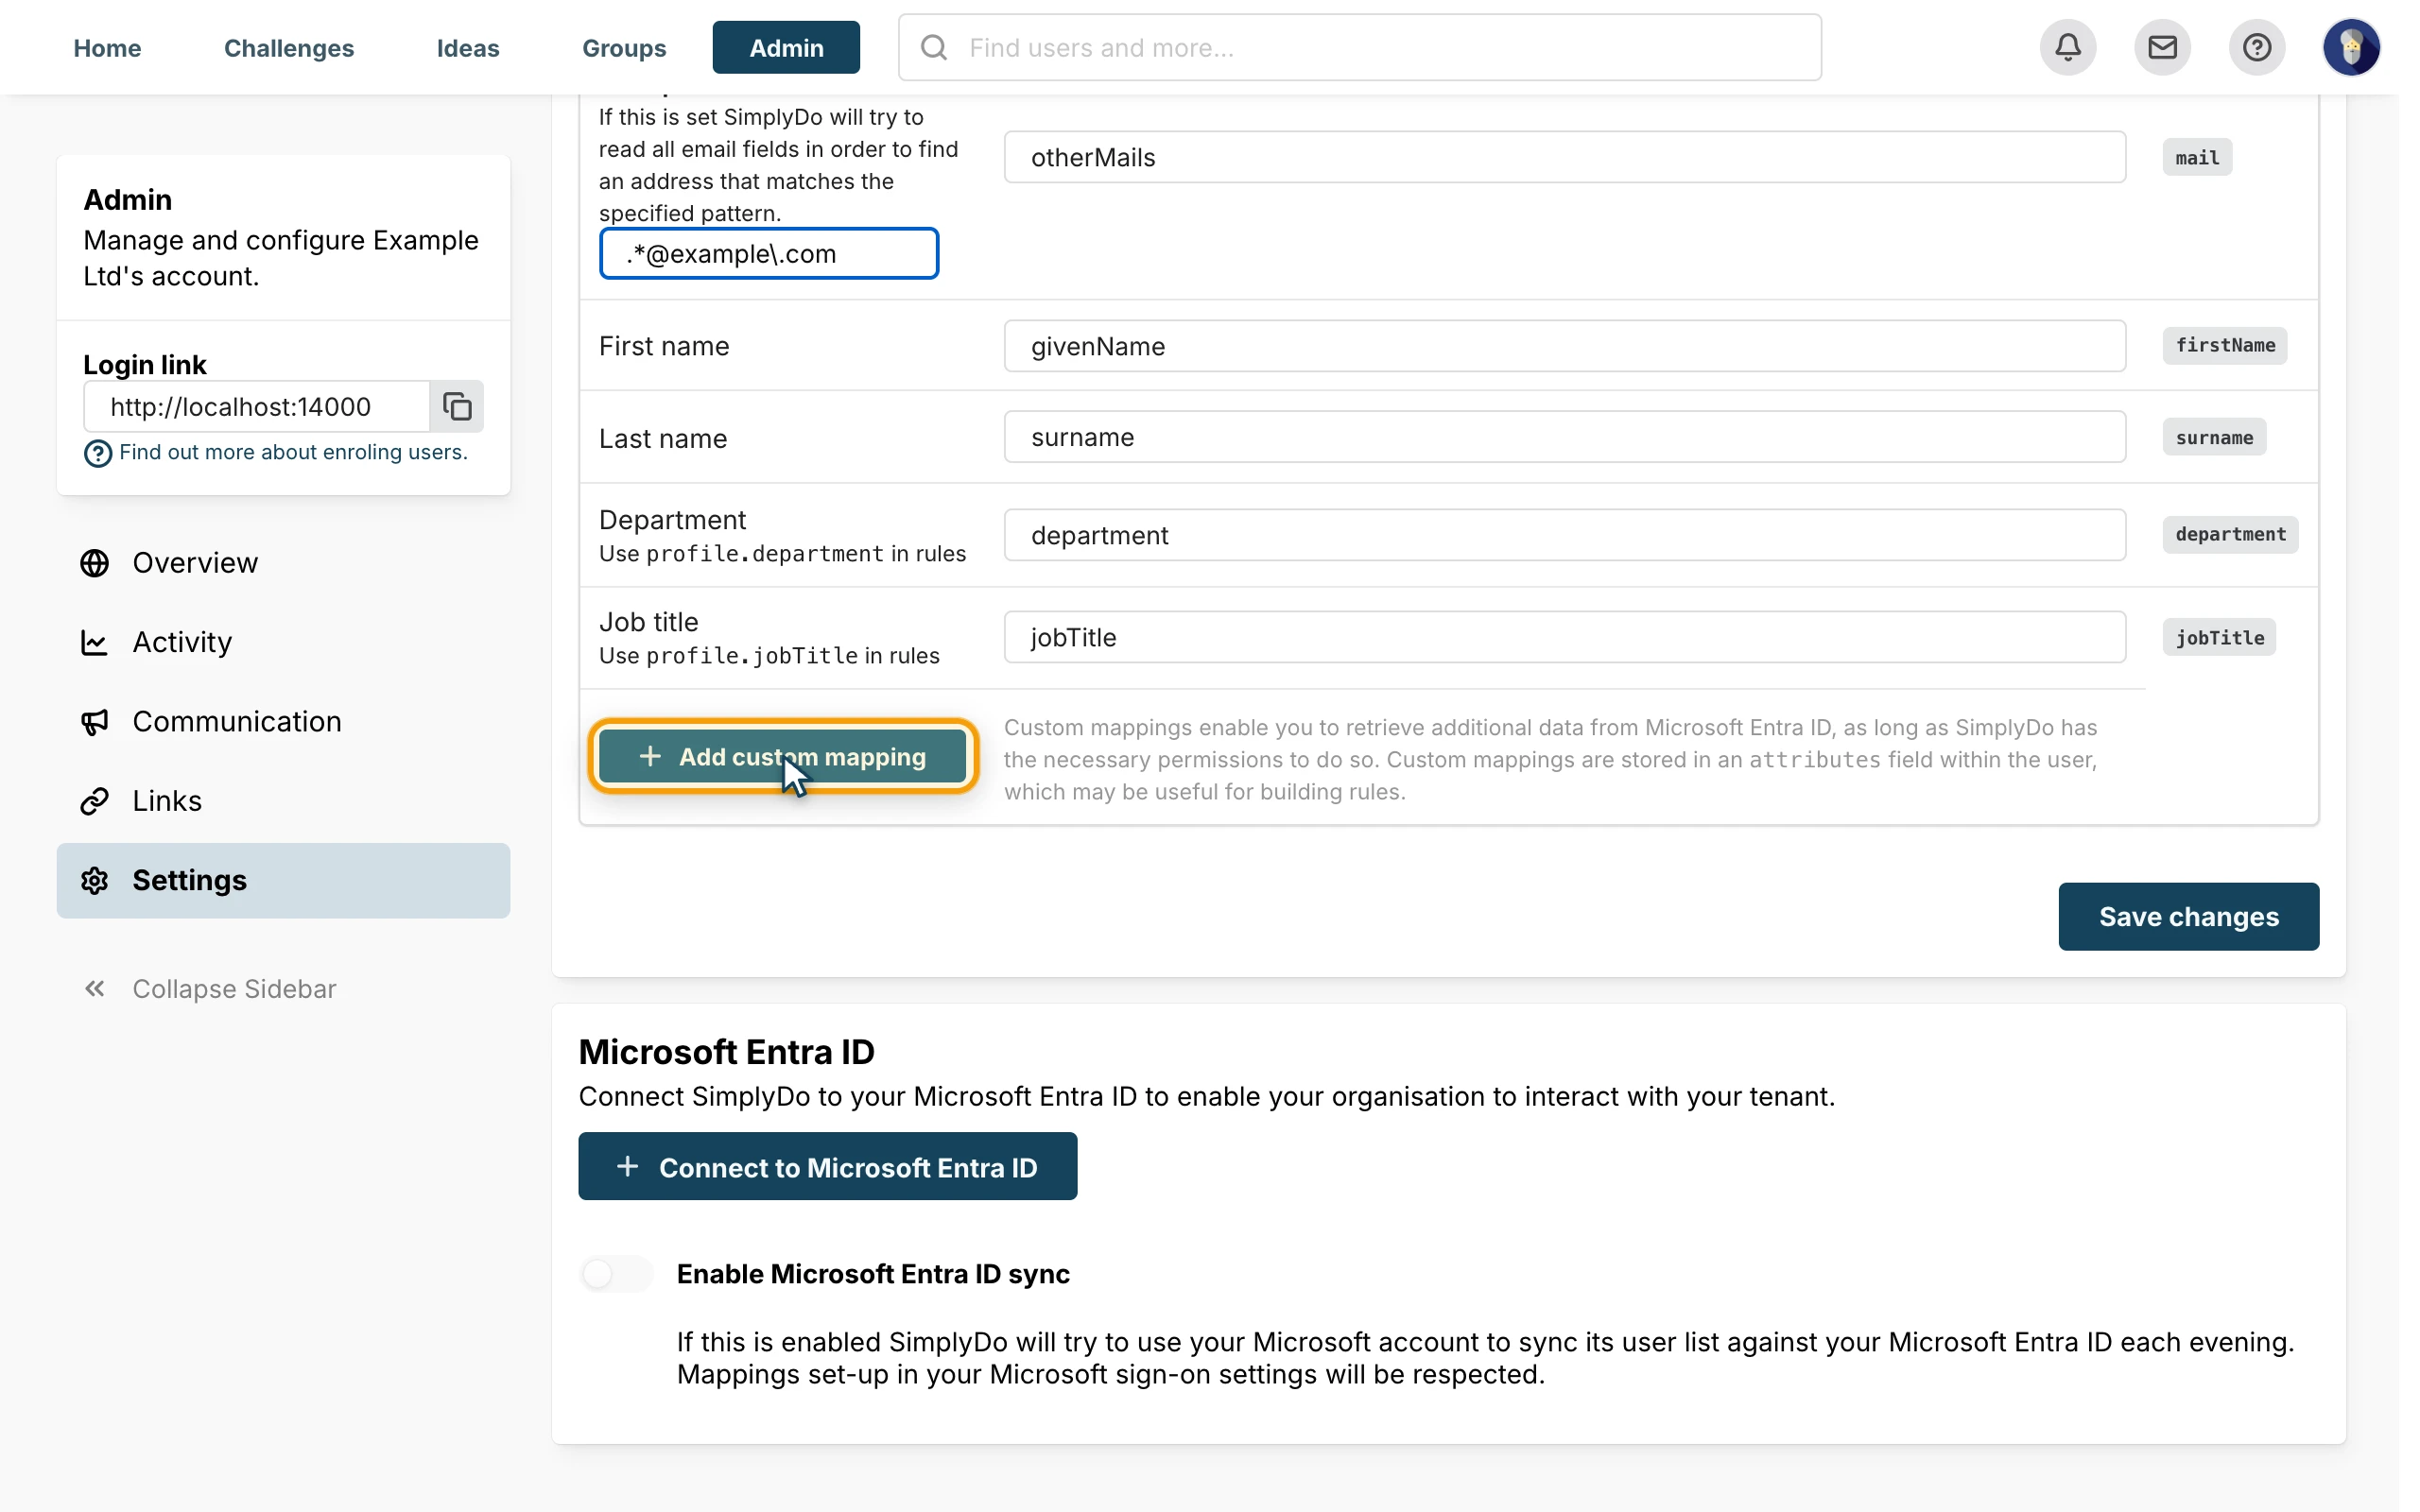Click the givenName first name field
Image resolution: width=2420 pixels, height=1512 pixels.
[1564, 346]
